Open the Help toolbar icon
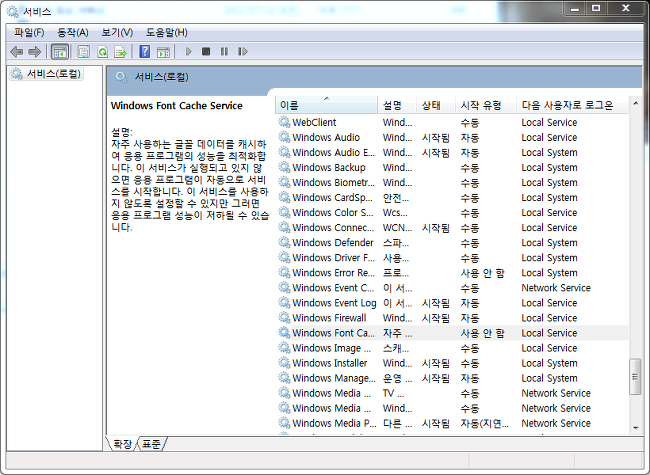 pos(144,52)
